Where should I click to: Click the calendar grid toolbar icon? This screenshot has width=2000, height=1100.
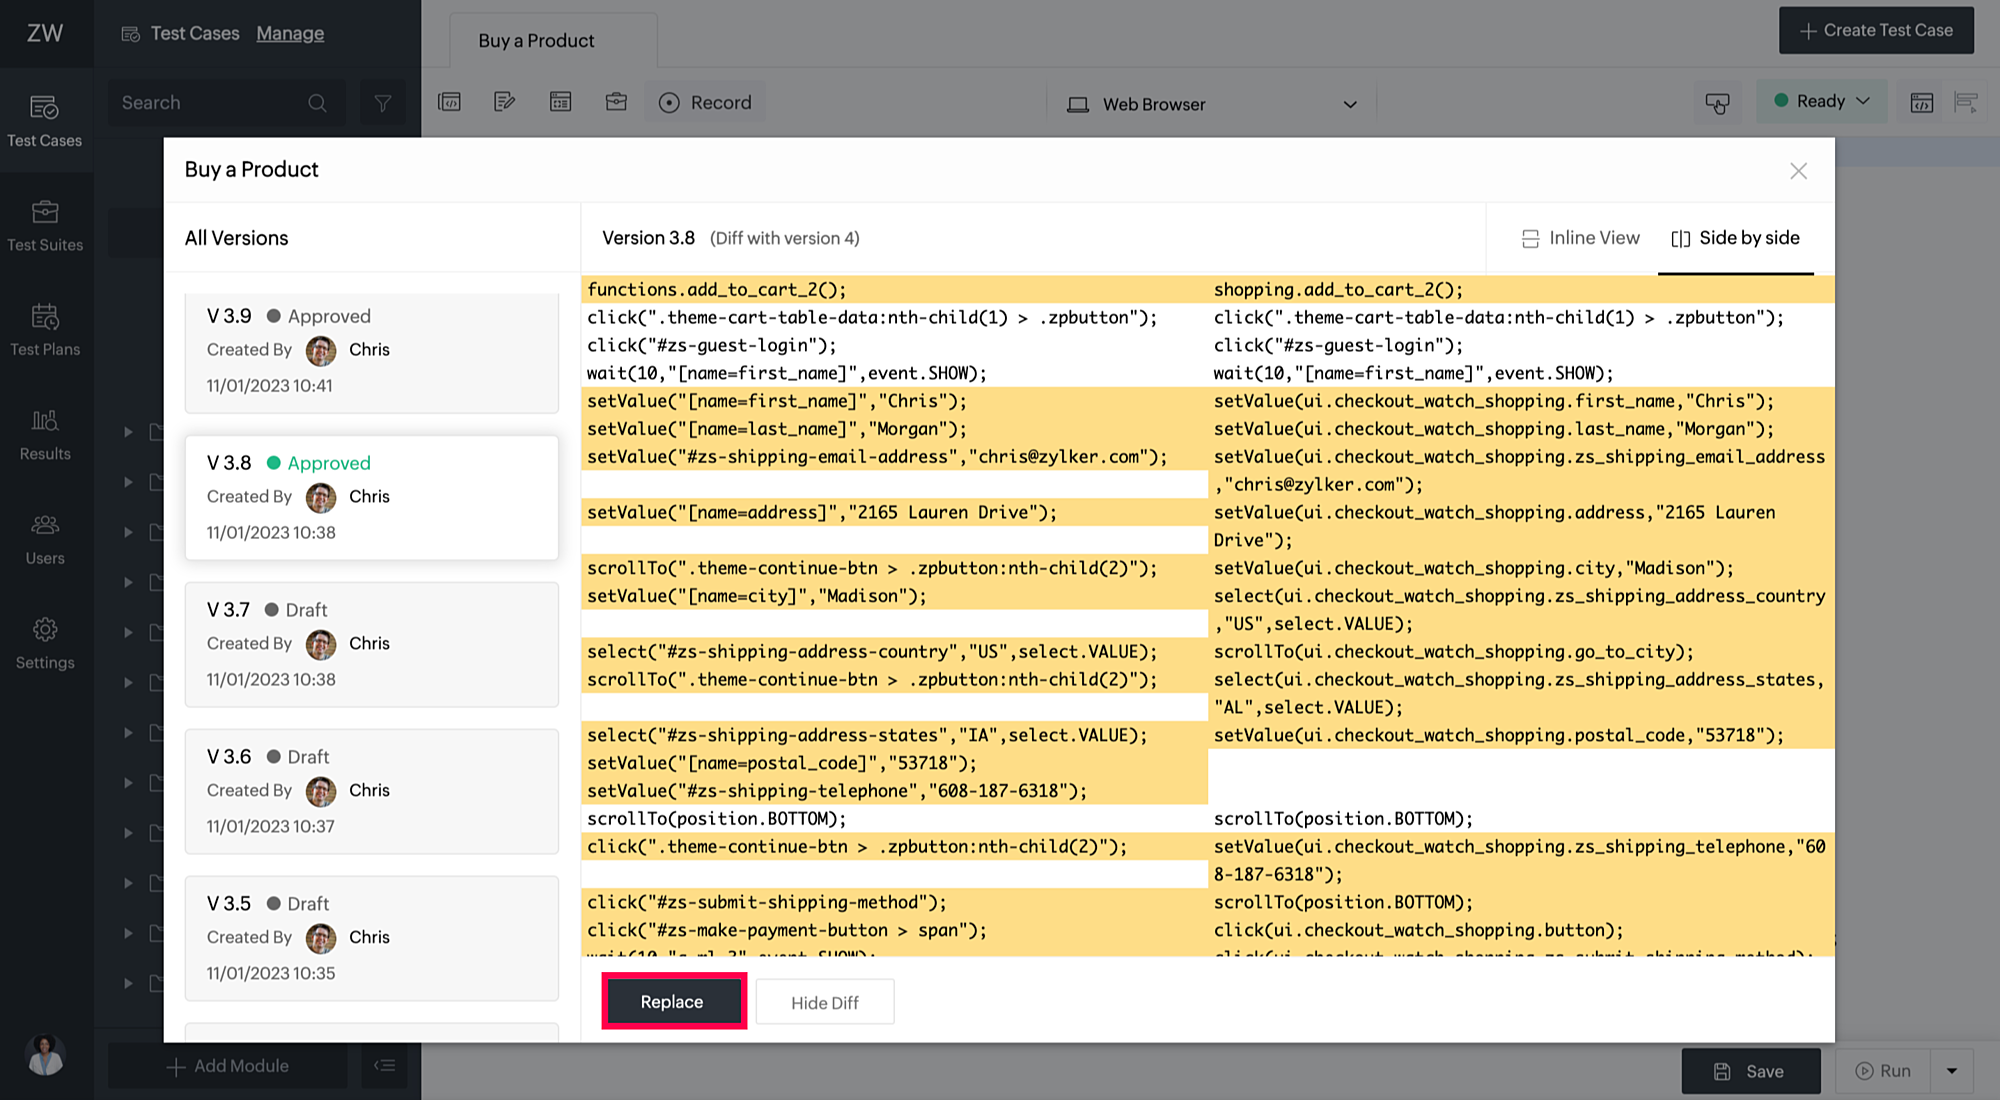[561, 102]
